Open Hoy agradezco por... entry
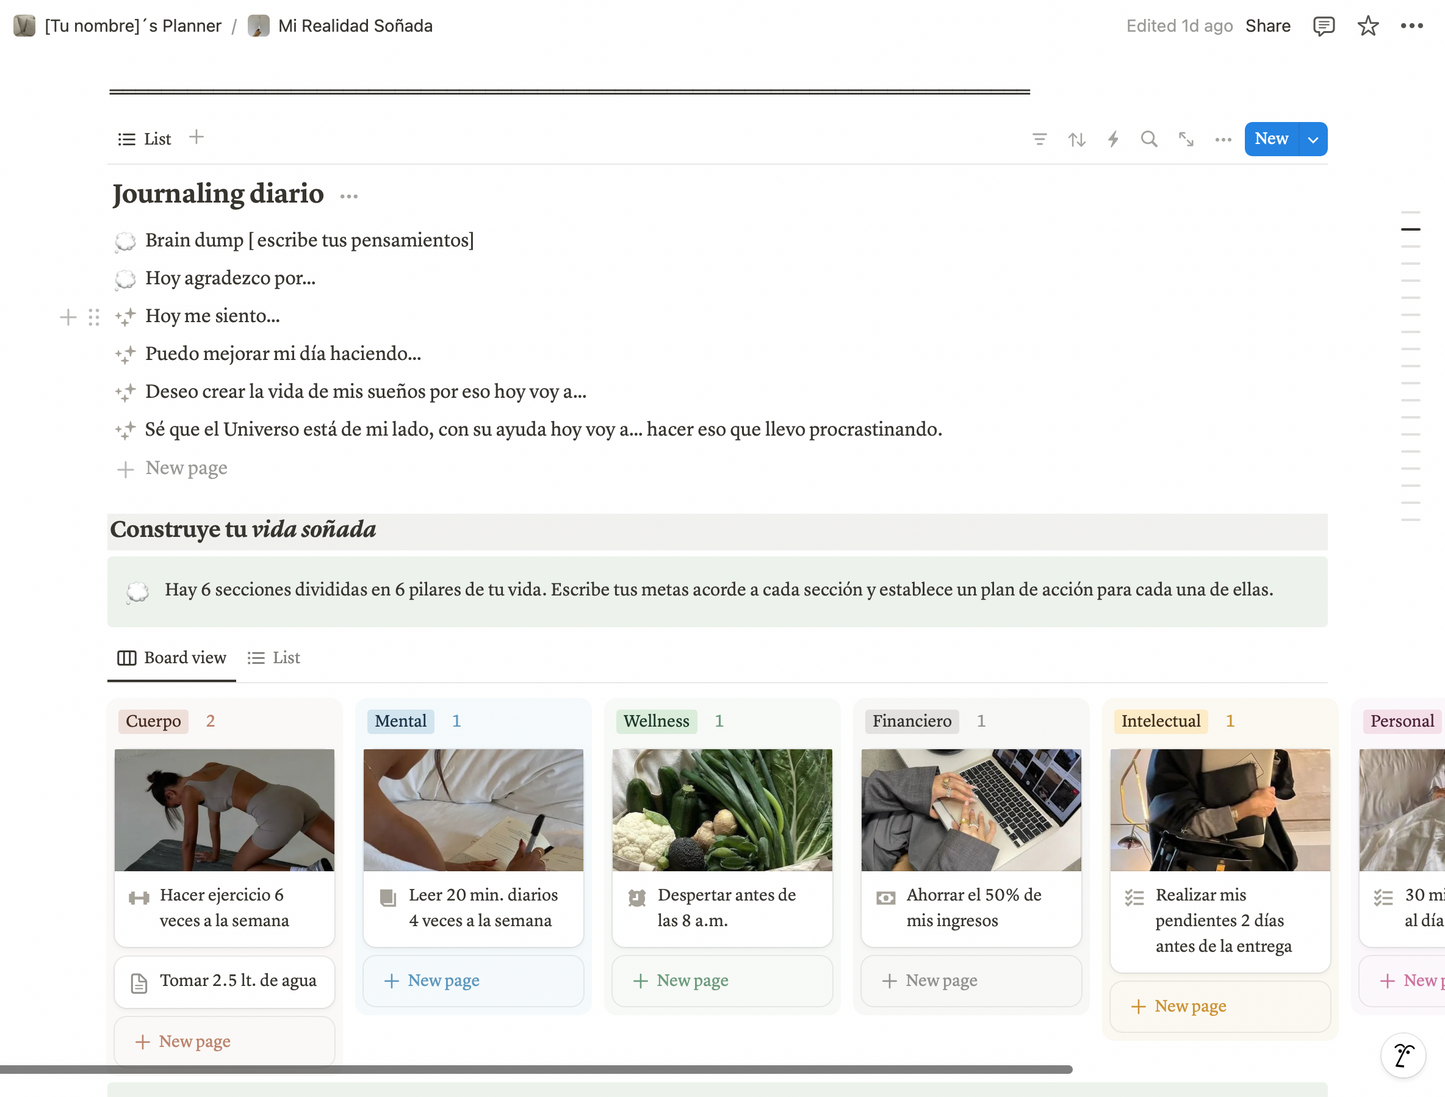Screen dimensions: 1445x1097 (230, 278)
